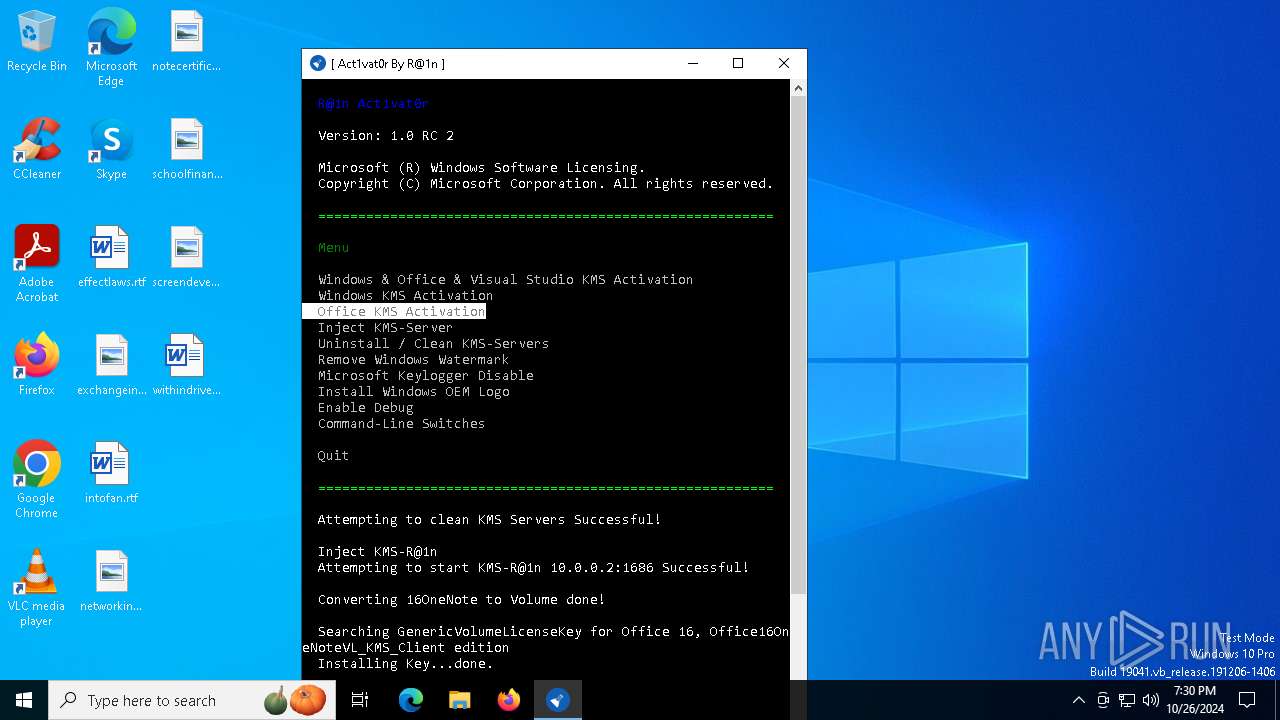
Task: Close the Act1vat0r By R@1n window
Action: [x=783, y=64]
